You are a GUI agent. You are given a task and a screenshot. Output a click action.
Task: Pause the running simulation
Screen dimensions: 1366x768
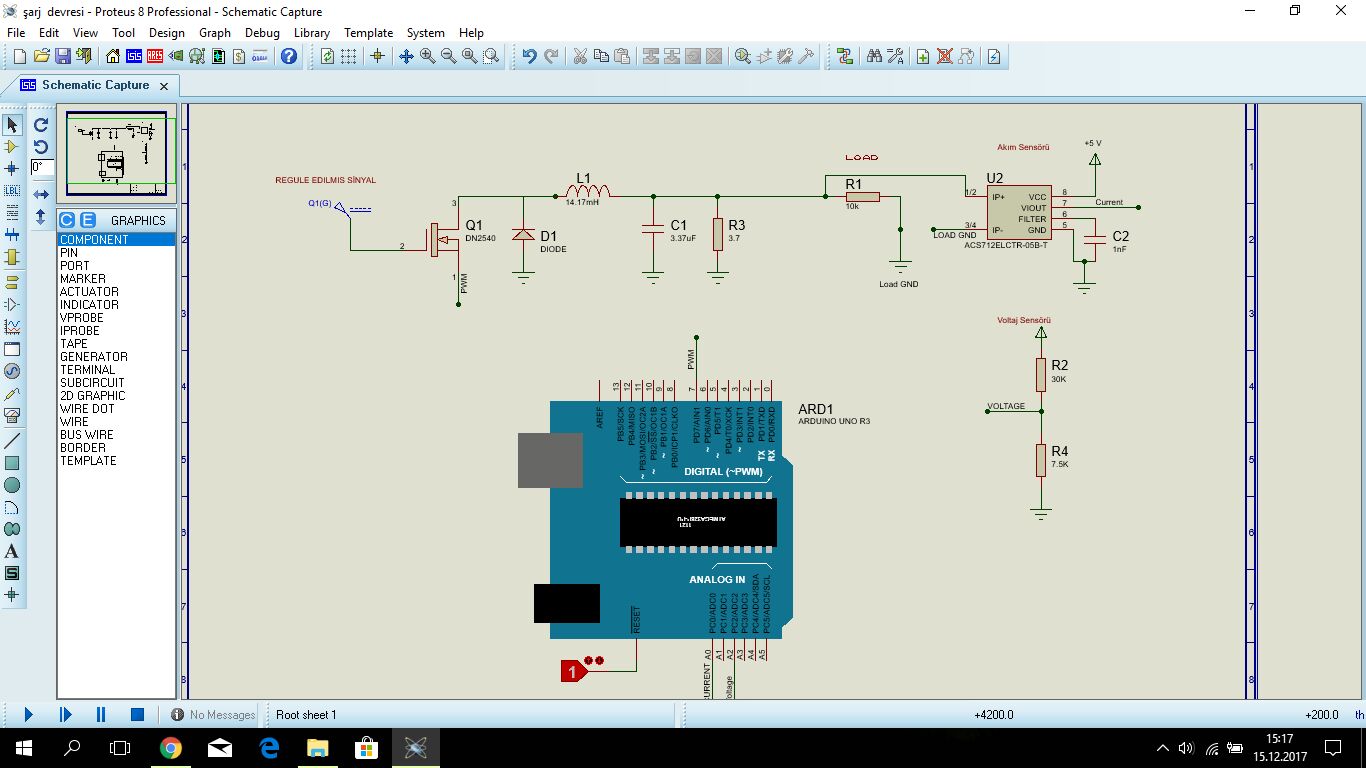(x=101, y=714)
